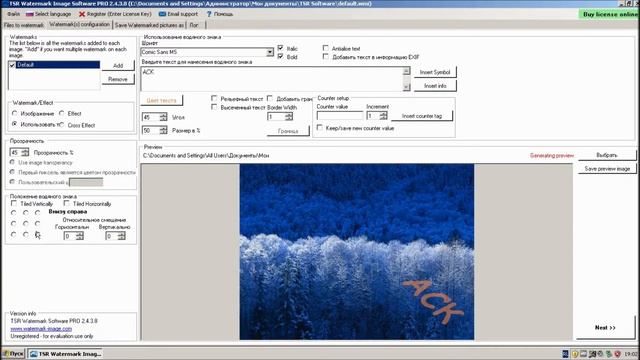Screen dimensions: 640x360
Task: Enable Высеченный текст checkbox
Action: (214, 107)
